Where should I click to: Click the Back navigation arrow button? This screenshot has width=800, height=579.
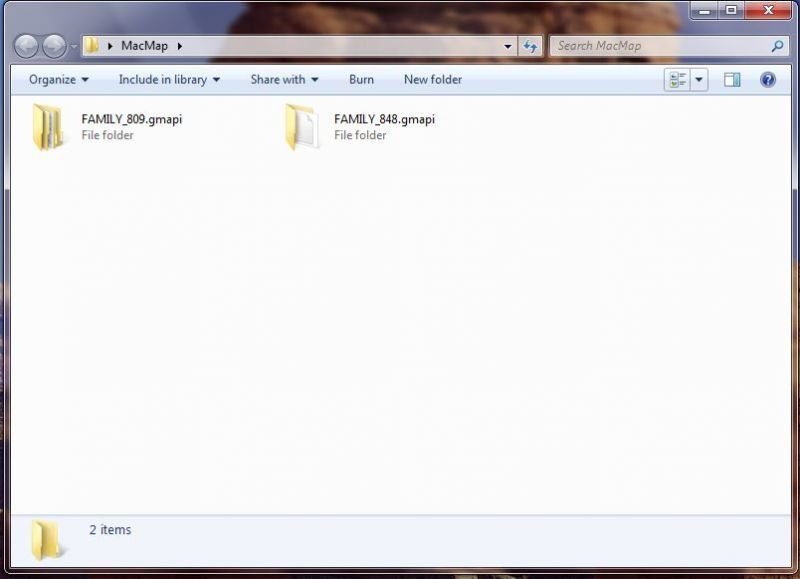[28, 46]
